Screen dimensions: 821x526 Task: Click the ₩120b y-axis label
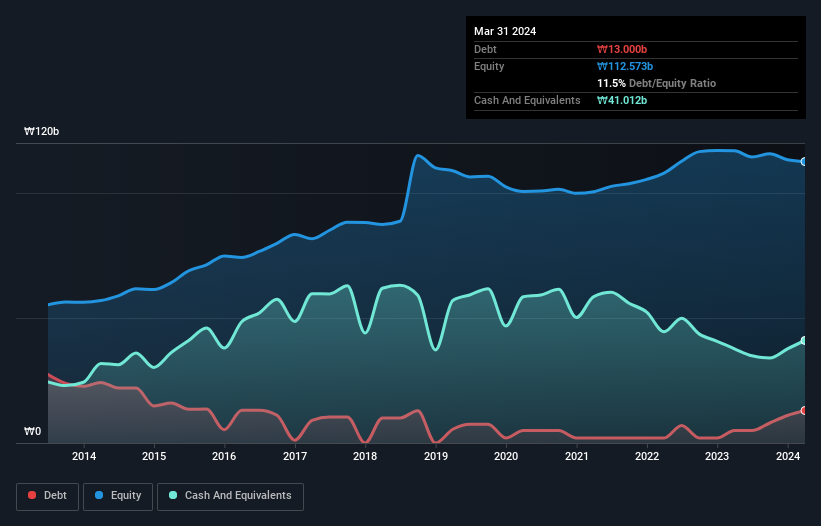coord(41,131)
